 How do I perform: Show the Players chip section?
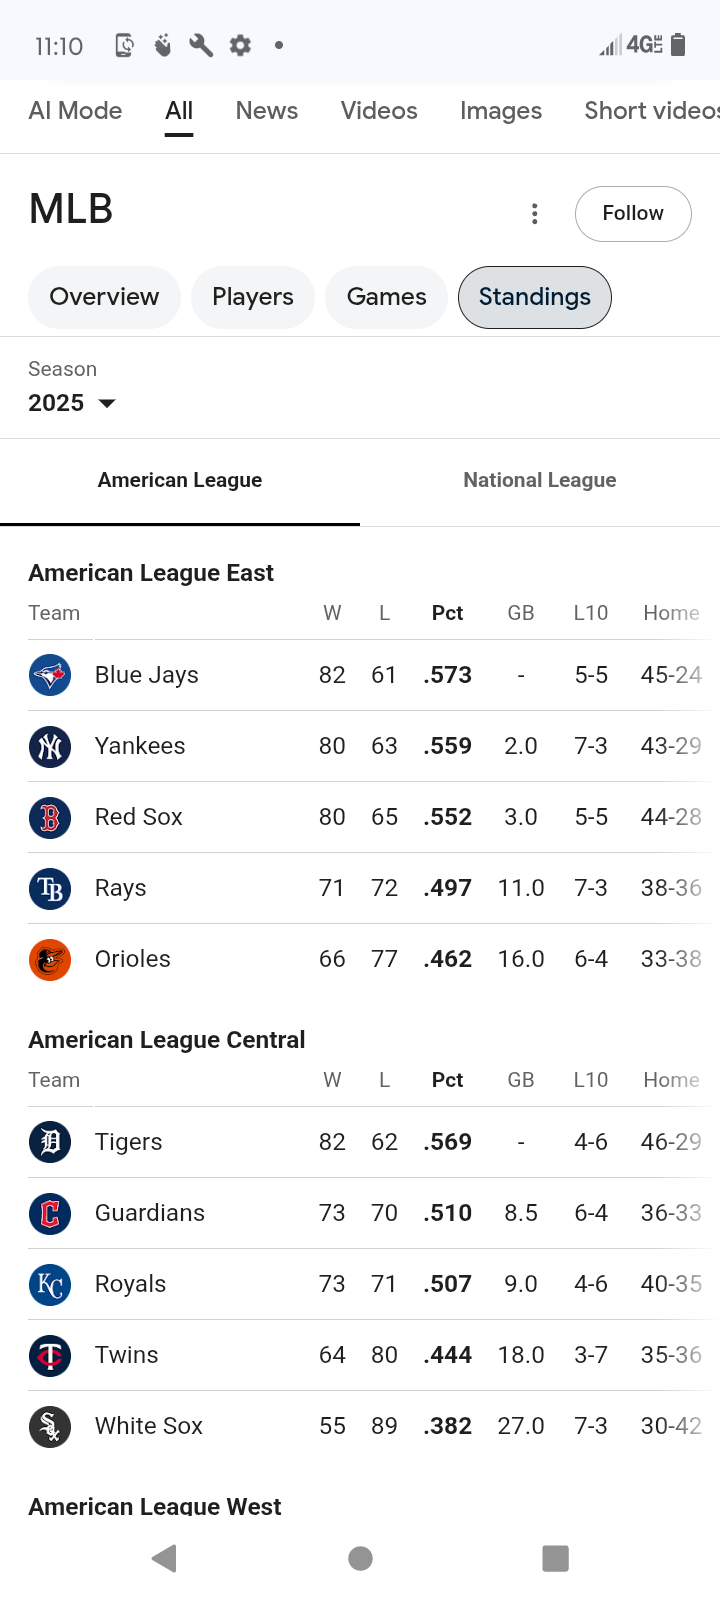(x=253, y=297)
